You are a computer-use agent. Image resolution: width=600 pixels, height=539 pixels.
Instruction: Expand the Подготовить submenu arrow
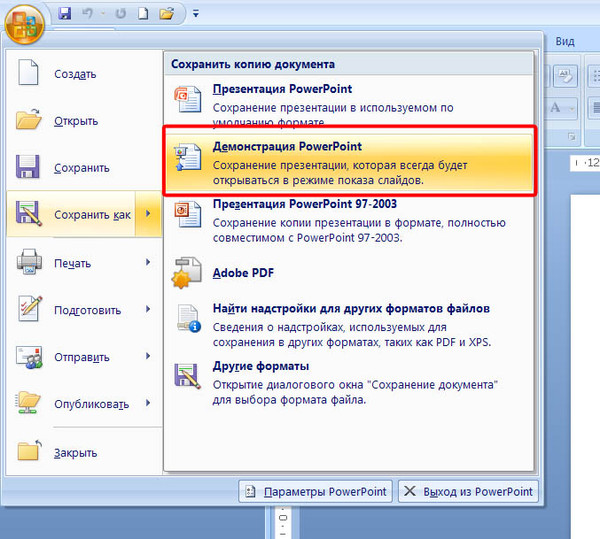tap(148, 309)
